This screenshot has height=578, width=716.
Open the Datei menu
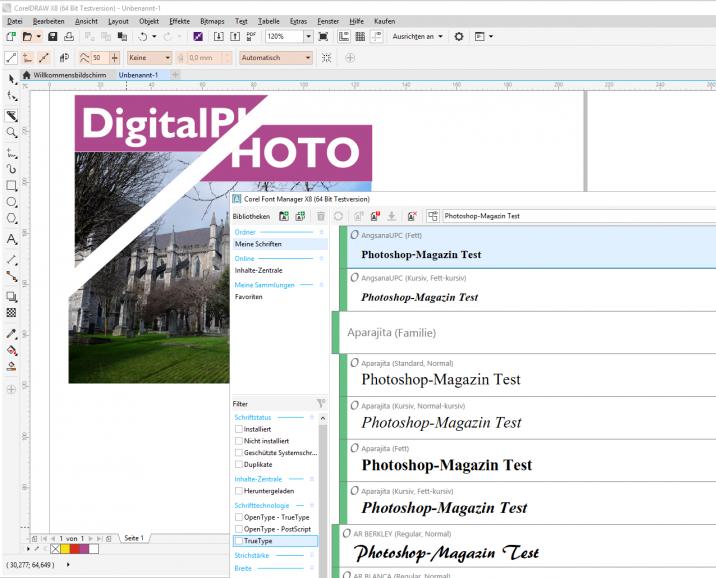pyautogui.click(x=15, y=21)
